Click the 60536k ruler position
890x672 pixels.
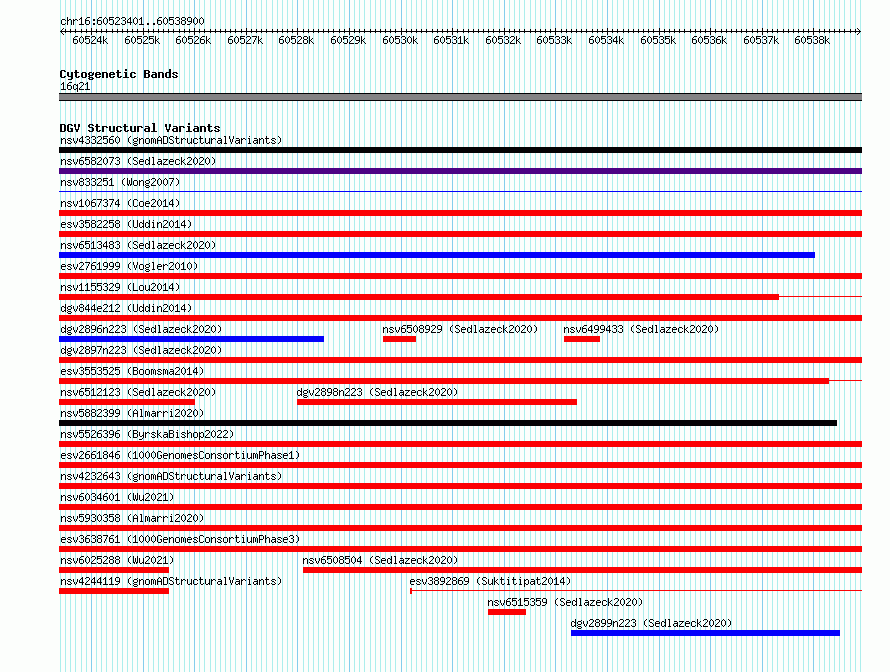pyautogui.click(x=709, y=40)
